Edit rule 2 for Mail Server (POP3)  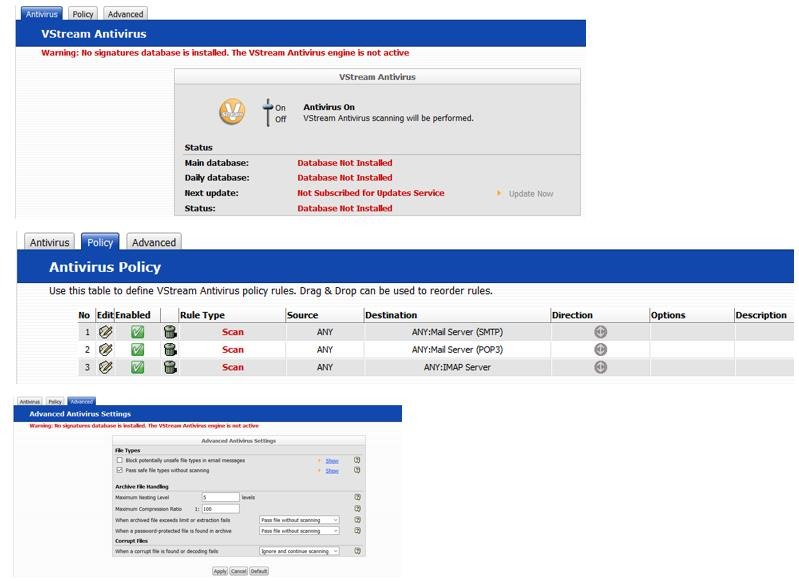(105, 350)
